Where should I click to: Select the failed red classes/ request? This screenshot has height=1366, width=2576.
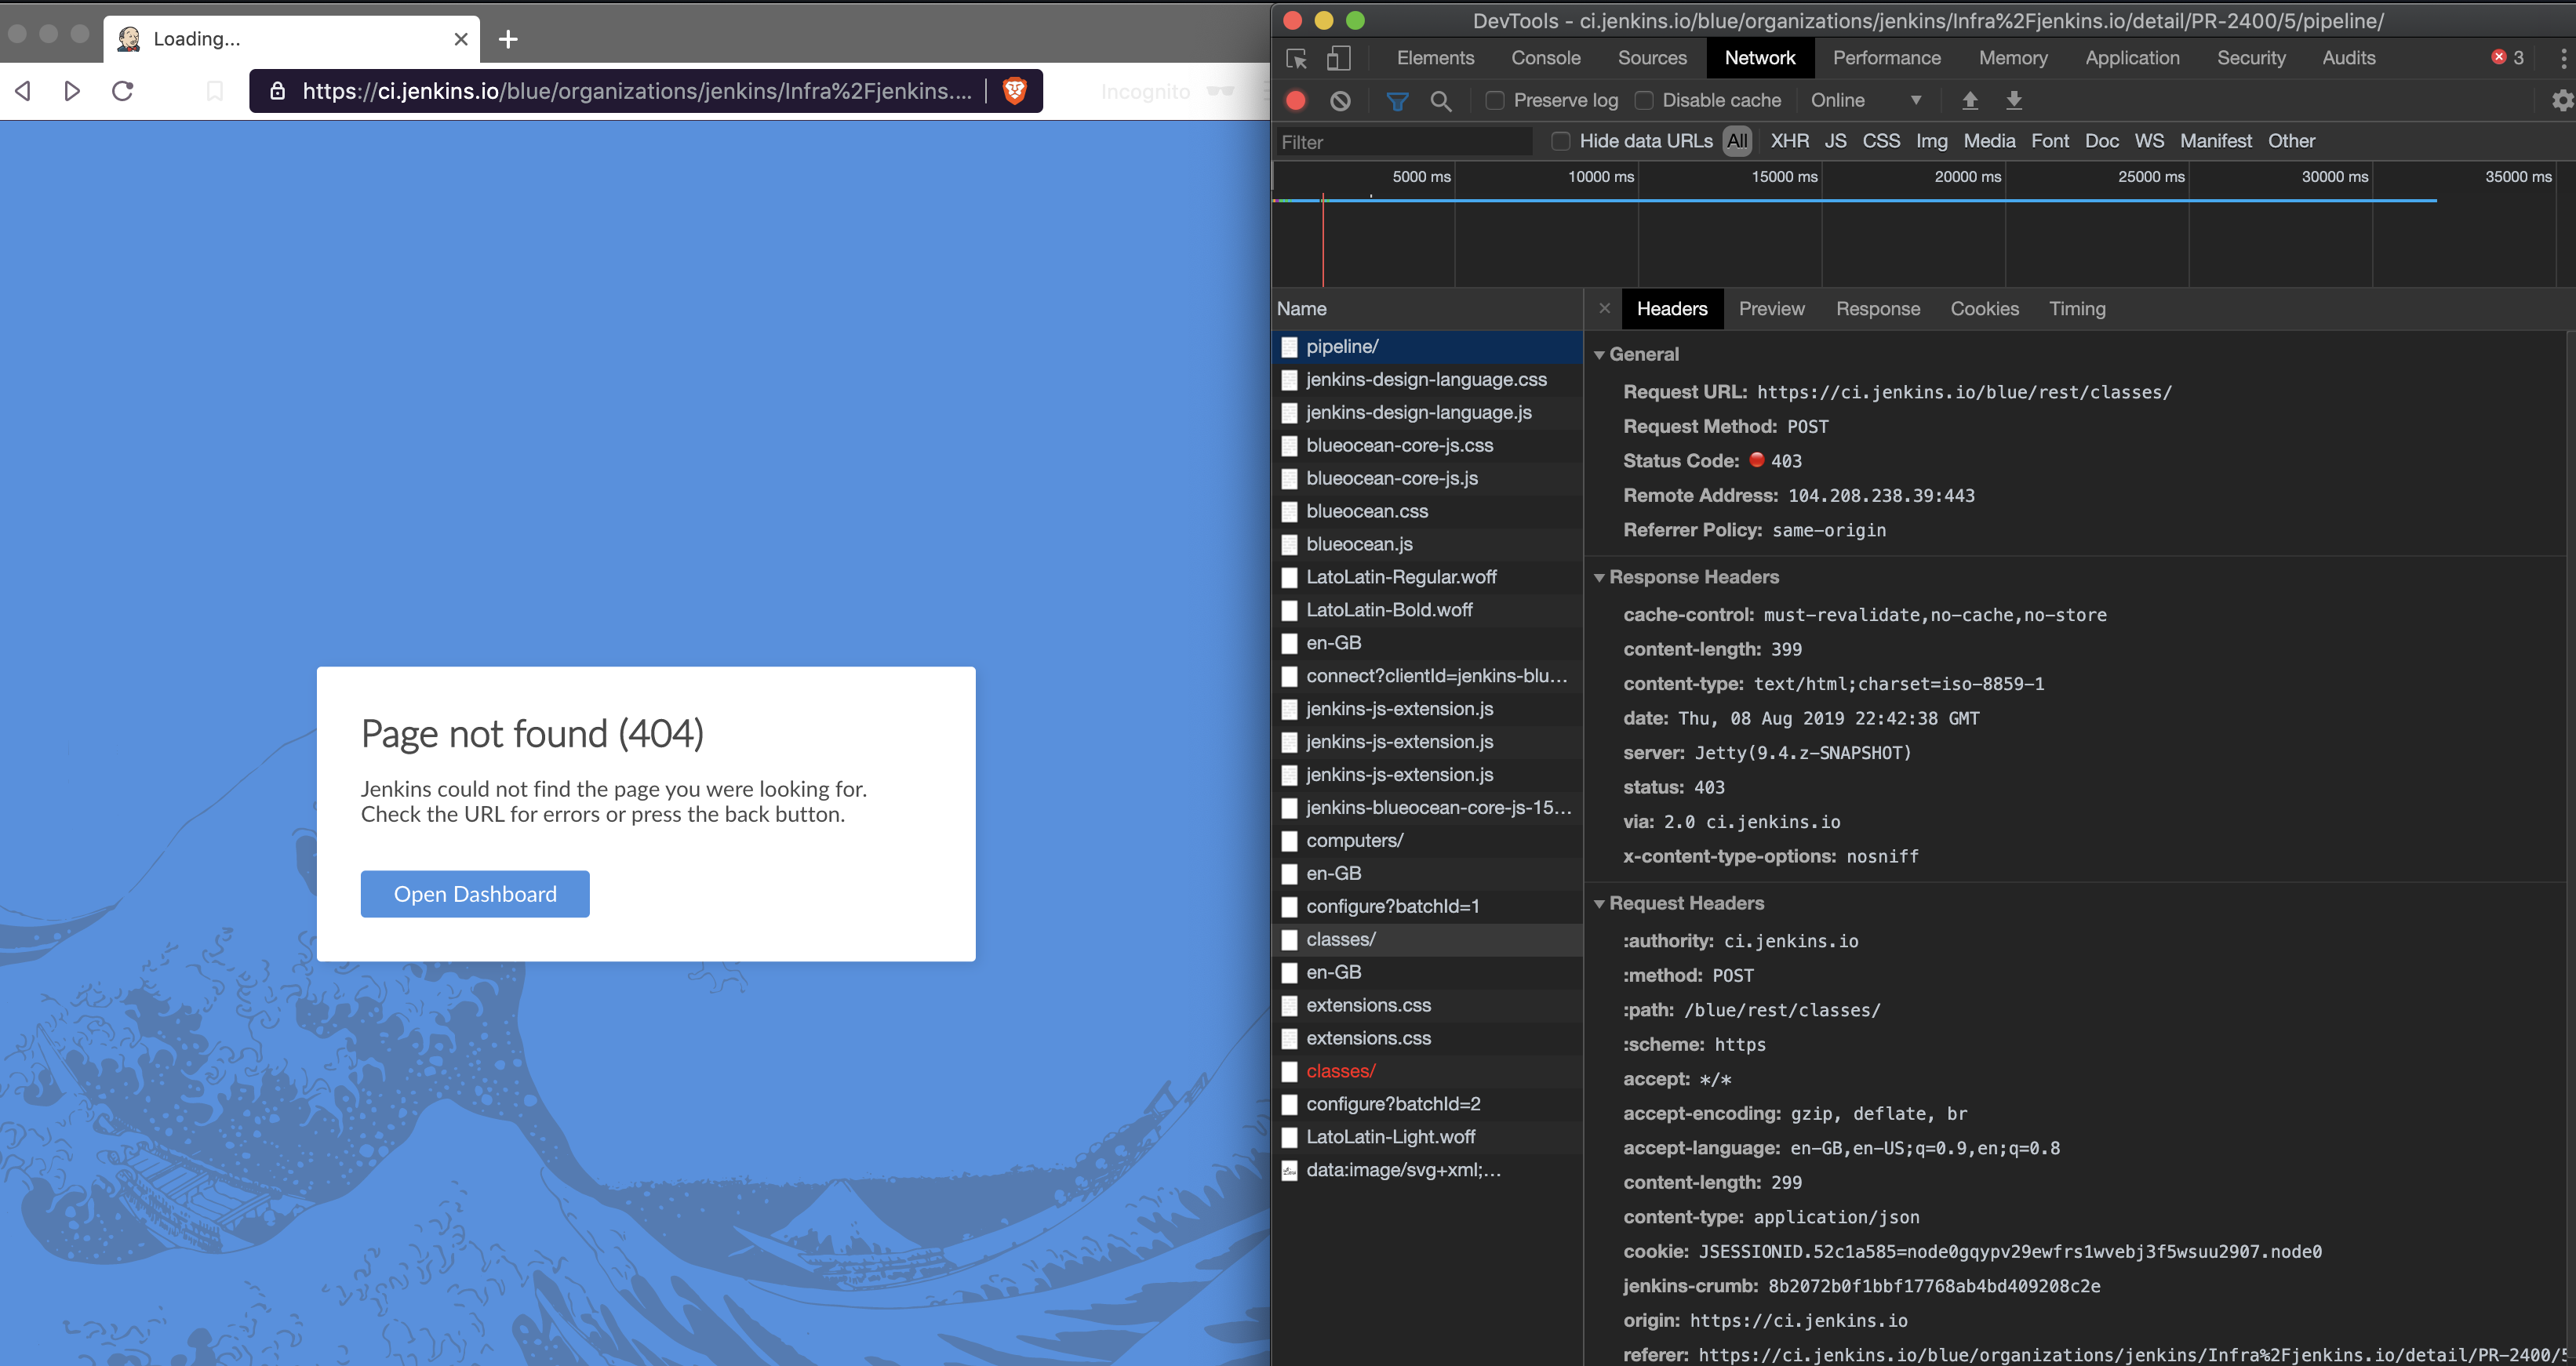[x=1428, y=1071]
